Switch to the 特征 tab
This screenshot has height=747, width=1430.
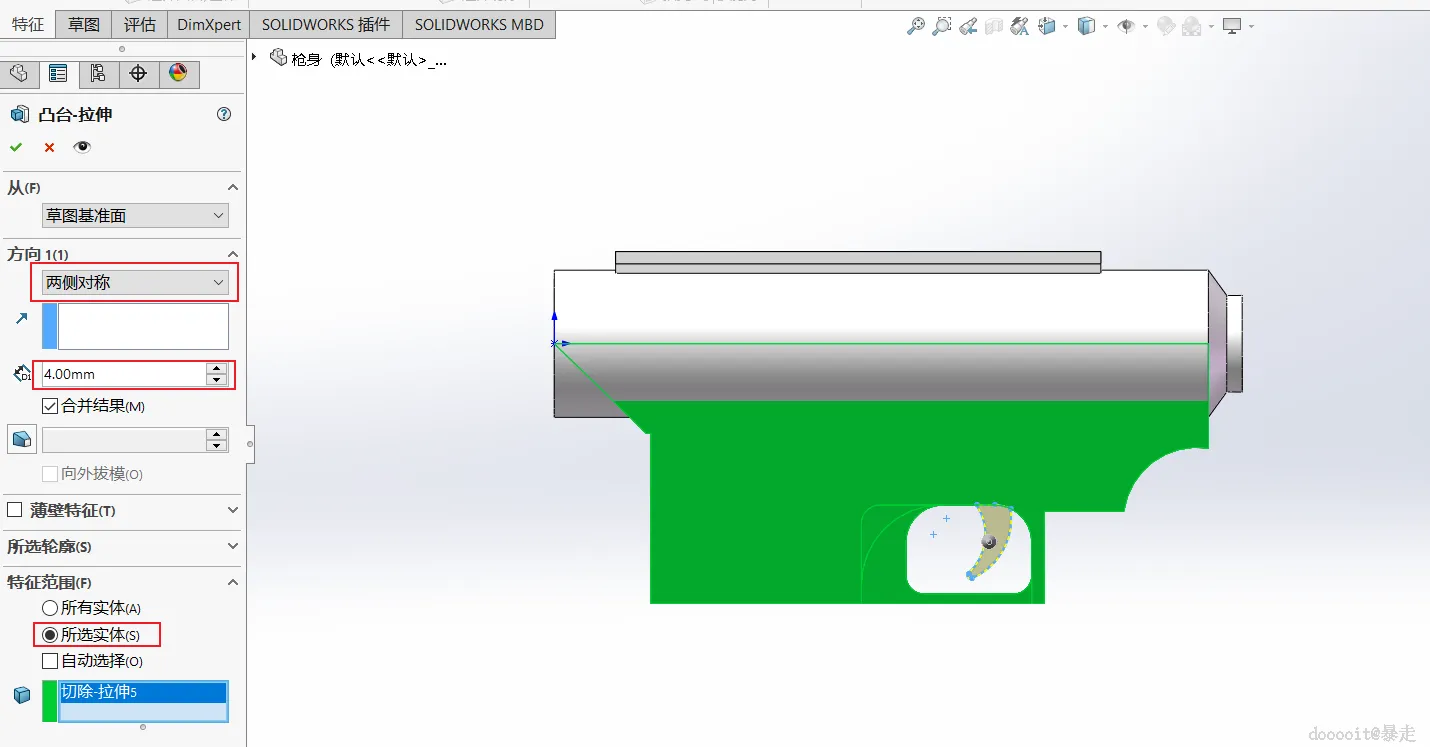click(x=28, y=25)
